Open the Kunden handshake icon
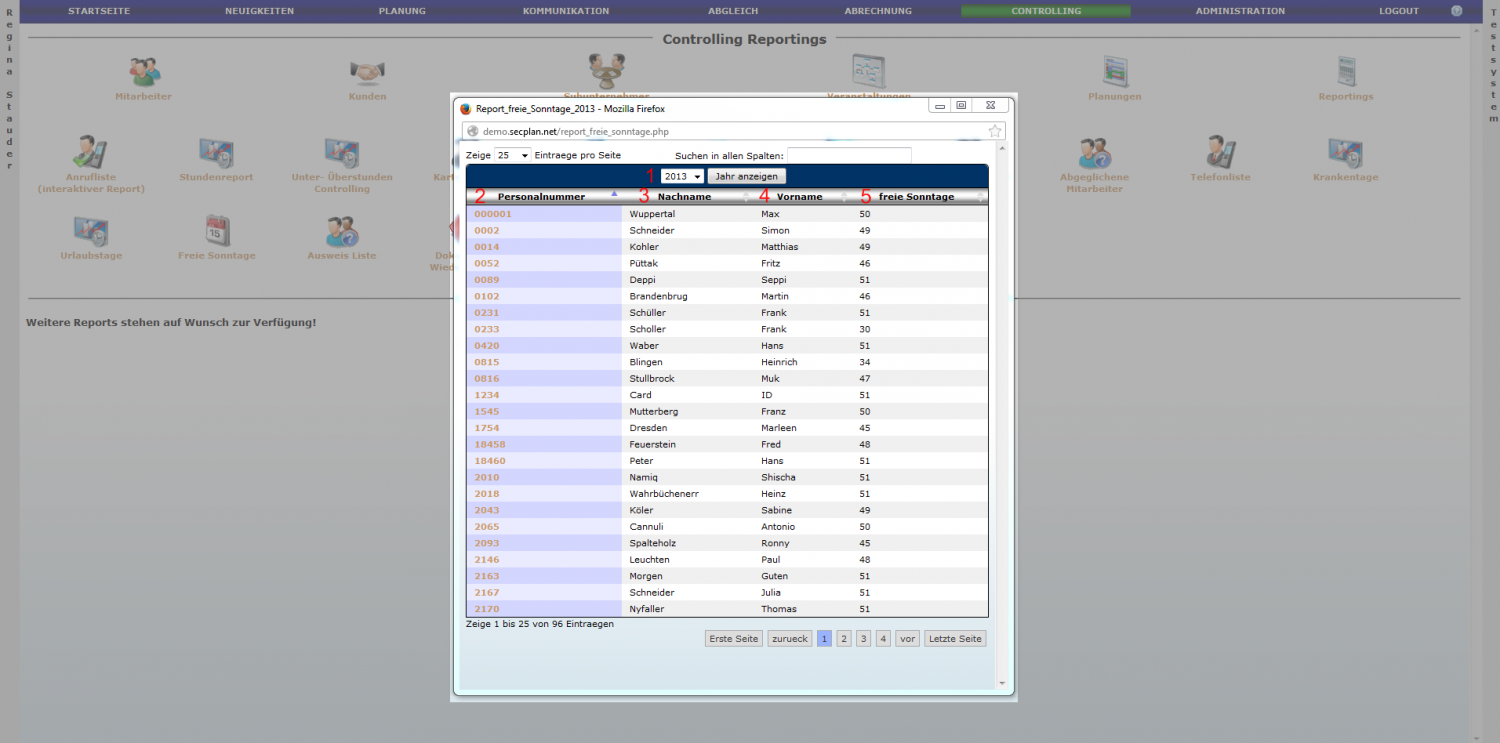 367,72
